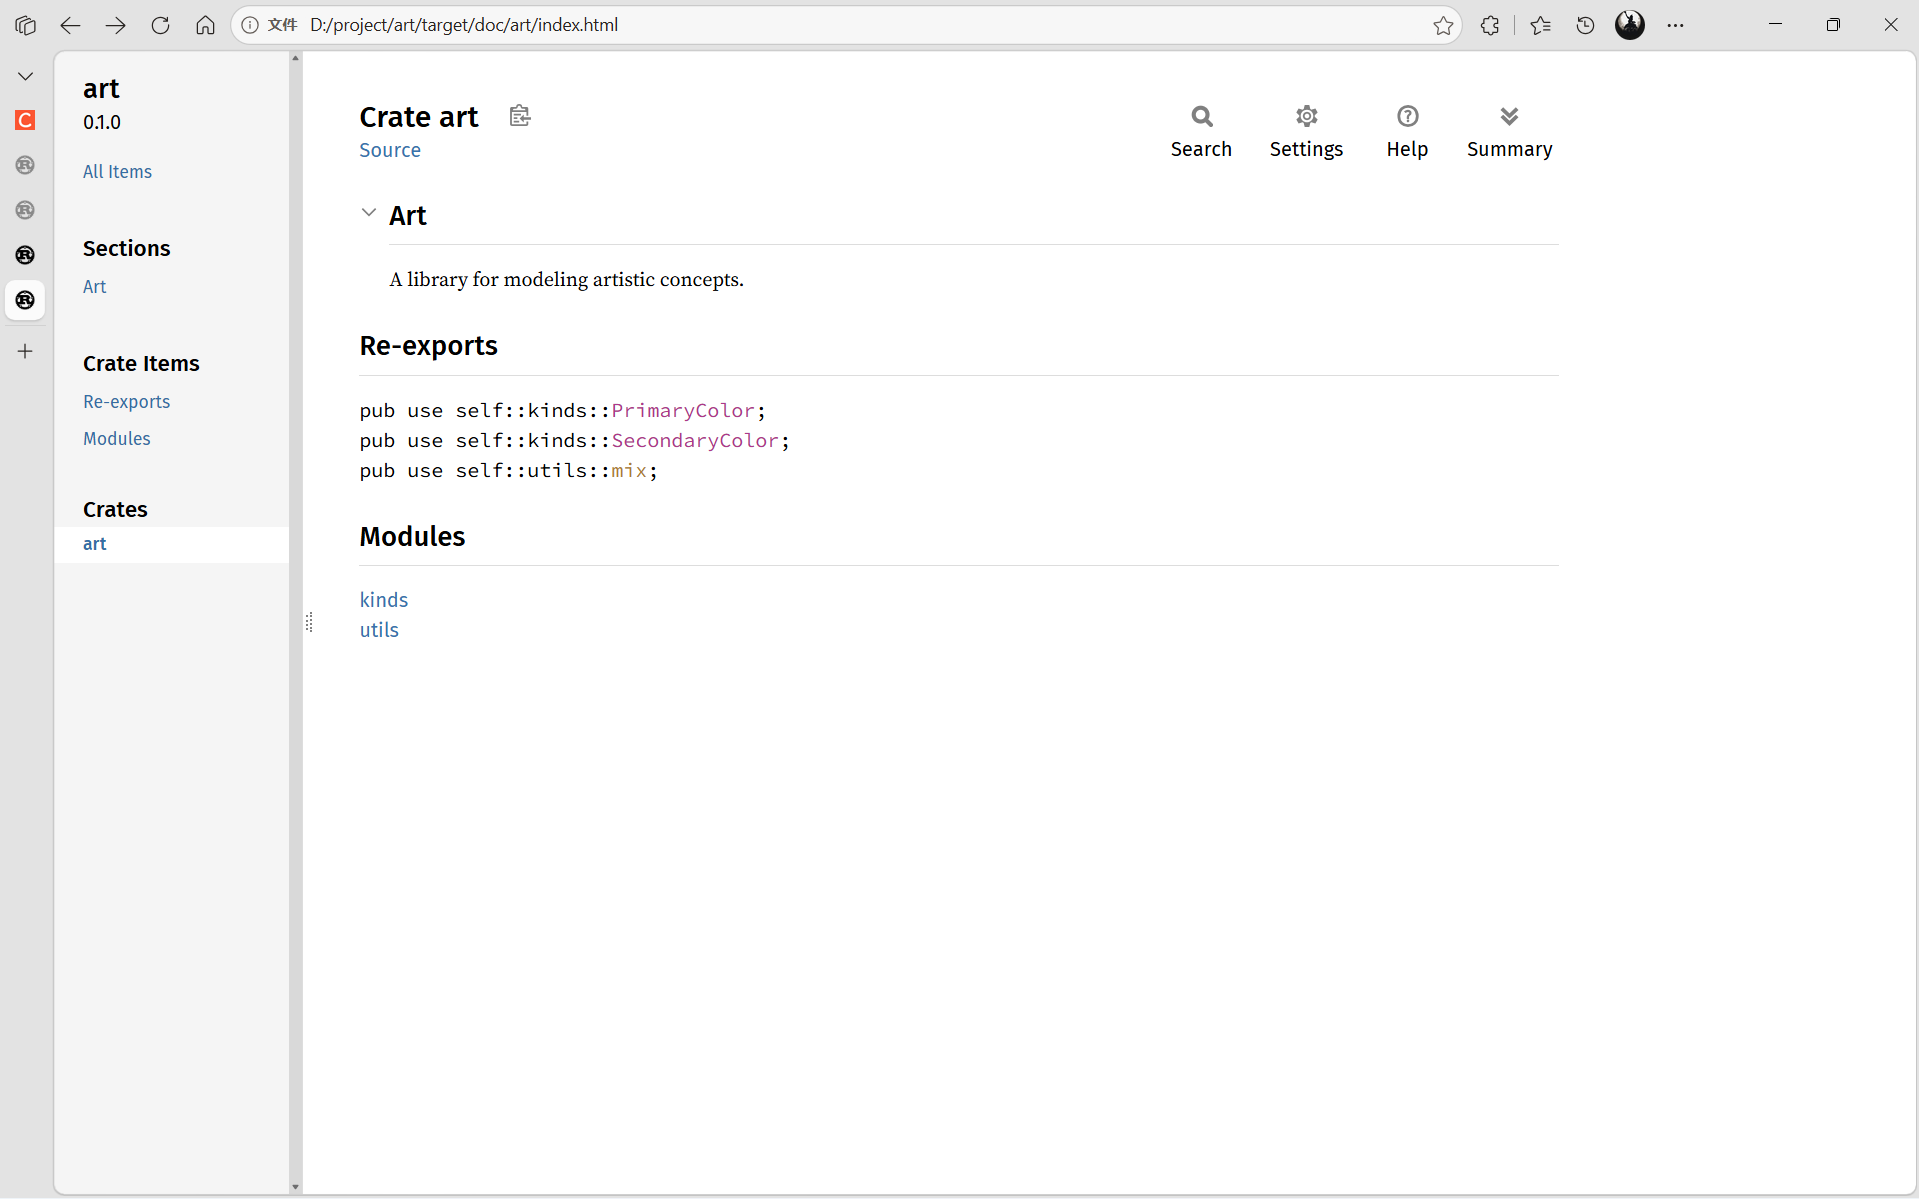The width and height of the screenshot is (1919, 1199).
Task: Minimize the browser window
Action: point(1776,25)
